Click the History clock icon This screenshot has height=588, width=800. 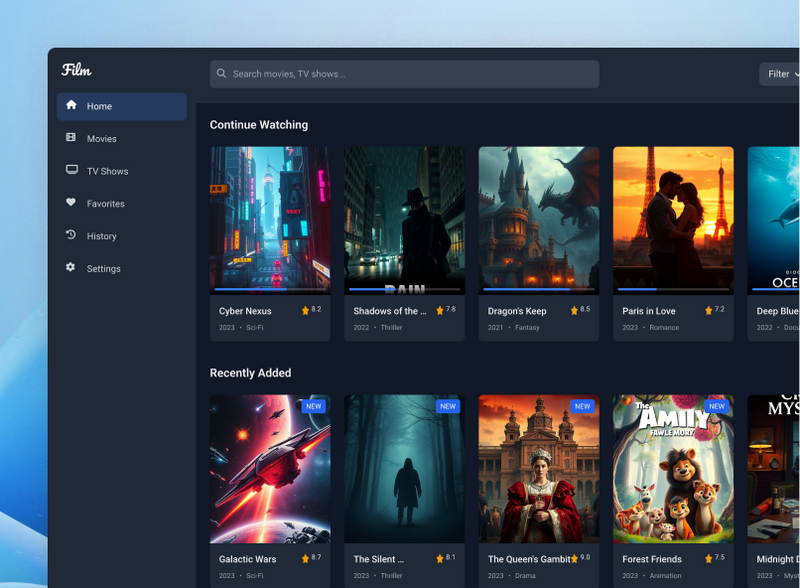pos(71,235)
